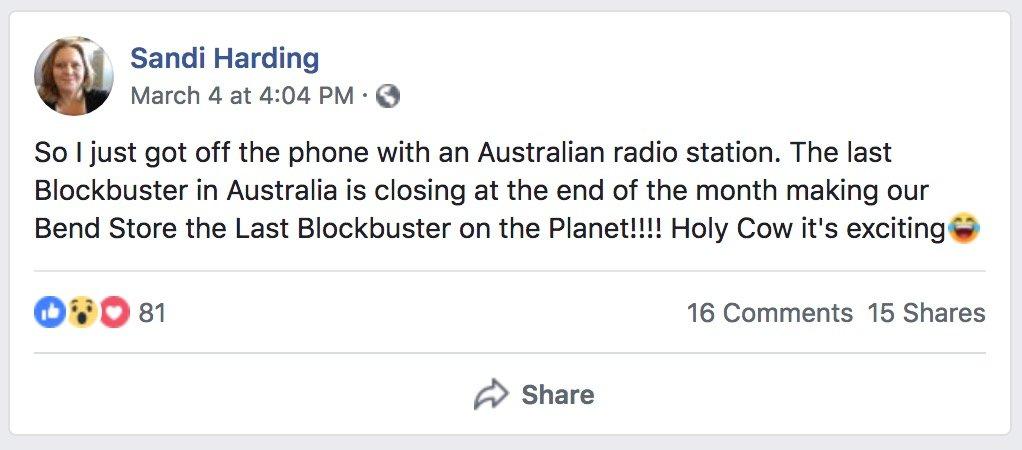This screenshot has width=1022, height=450.
Task: Show the 16 Comments on the post
Action: tap(769, 313)
